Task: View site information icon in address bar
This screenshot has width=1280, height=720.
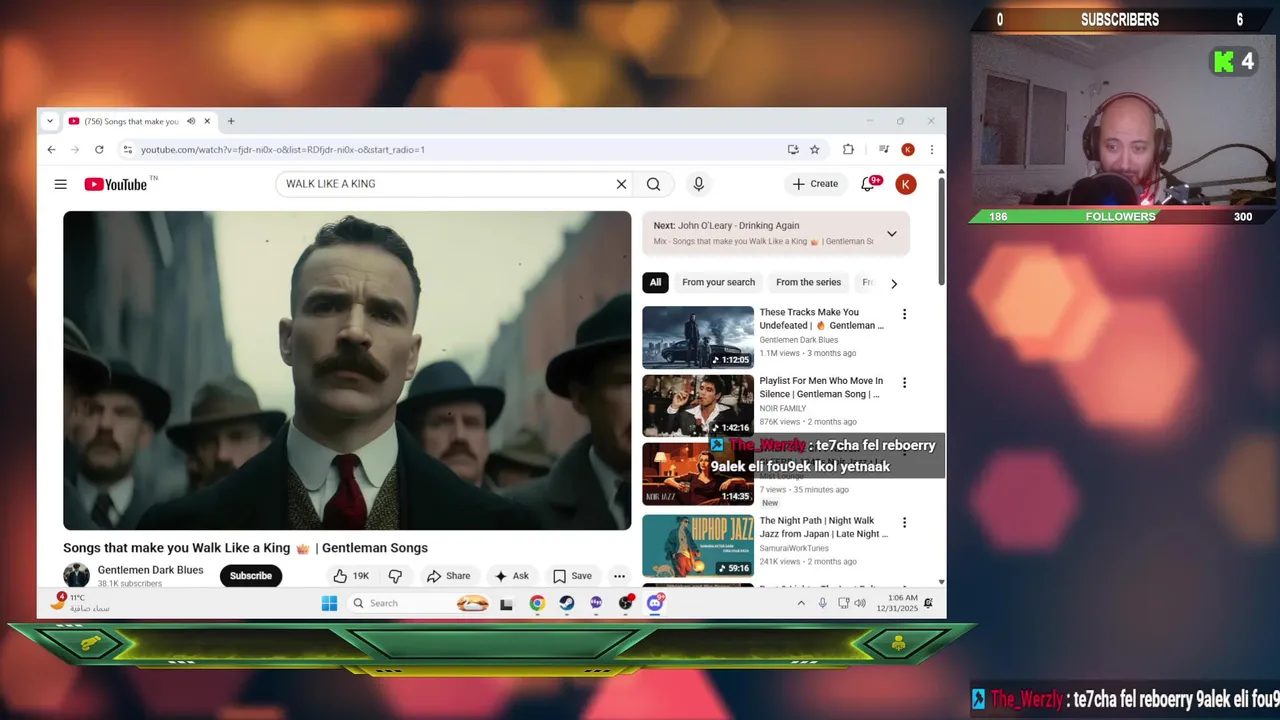Action: point(127,150)
